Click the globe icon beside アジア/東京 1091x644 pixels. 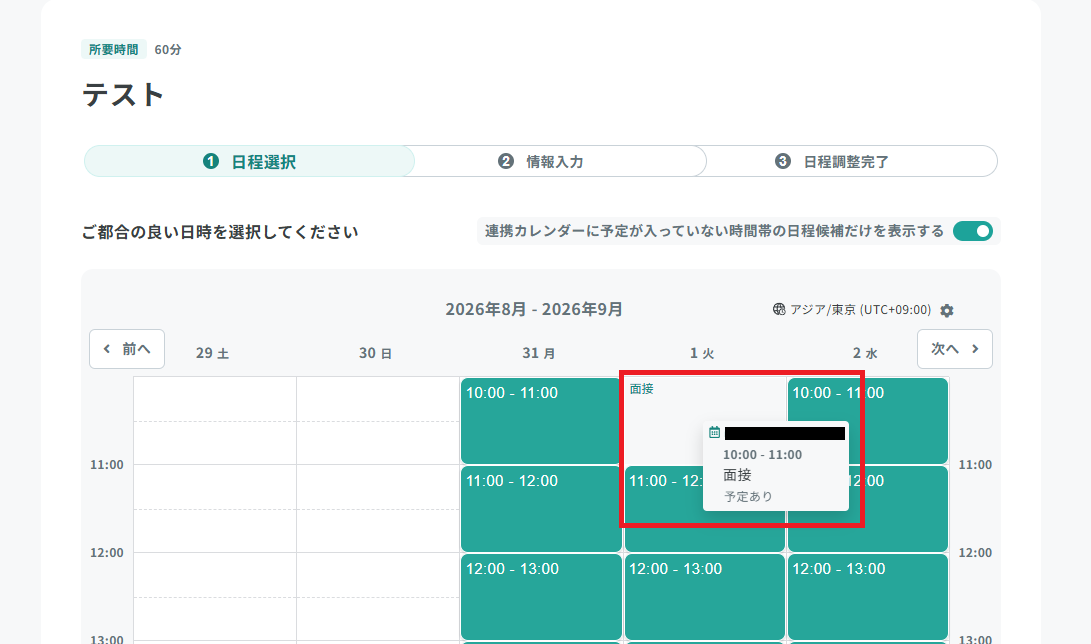coord(779,309)
